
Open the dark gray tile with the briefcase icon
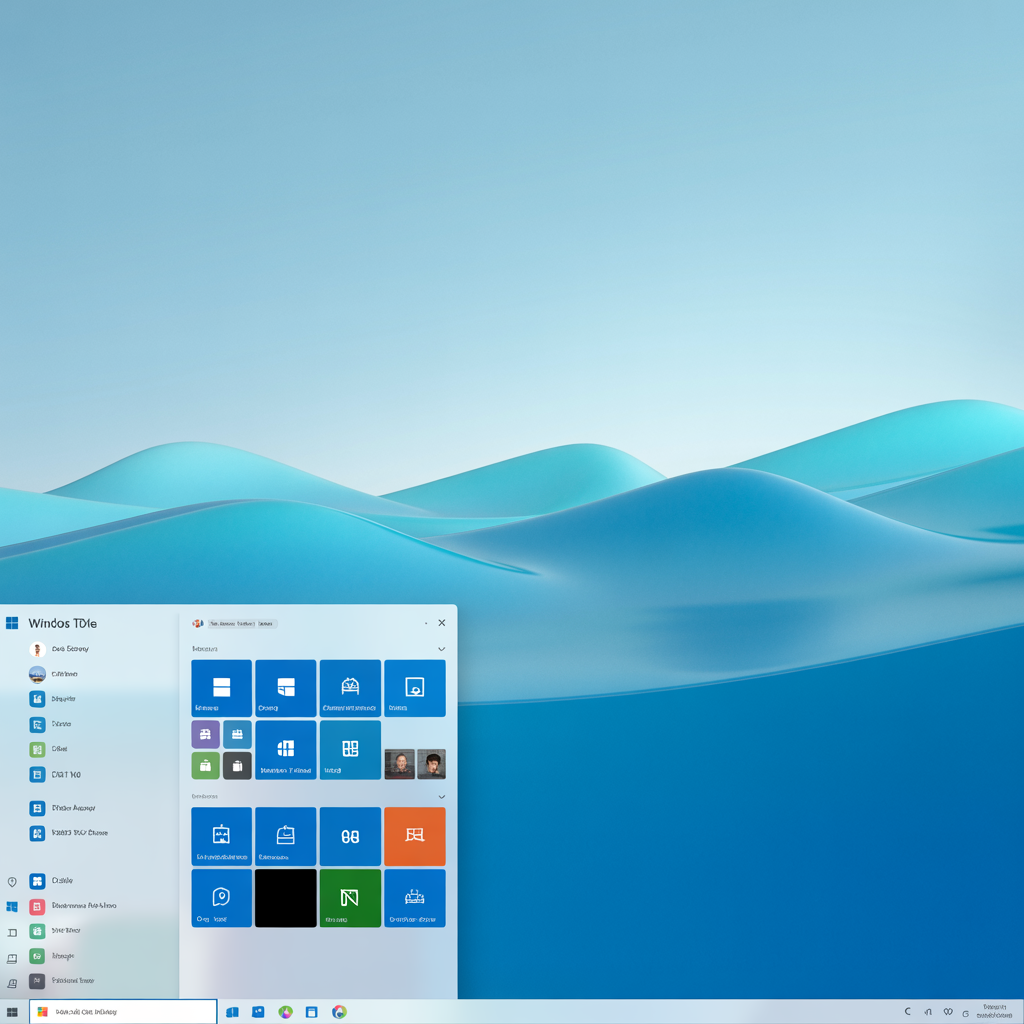(x=237, y=765)
